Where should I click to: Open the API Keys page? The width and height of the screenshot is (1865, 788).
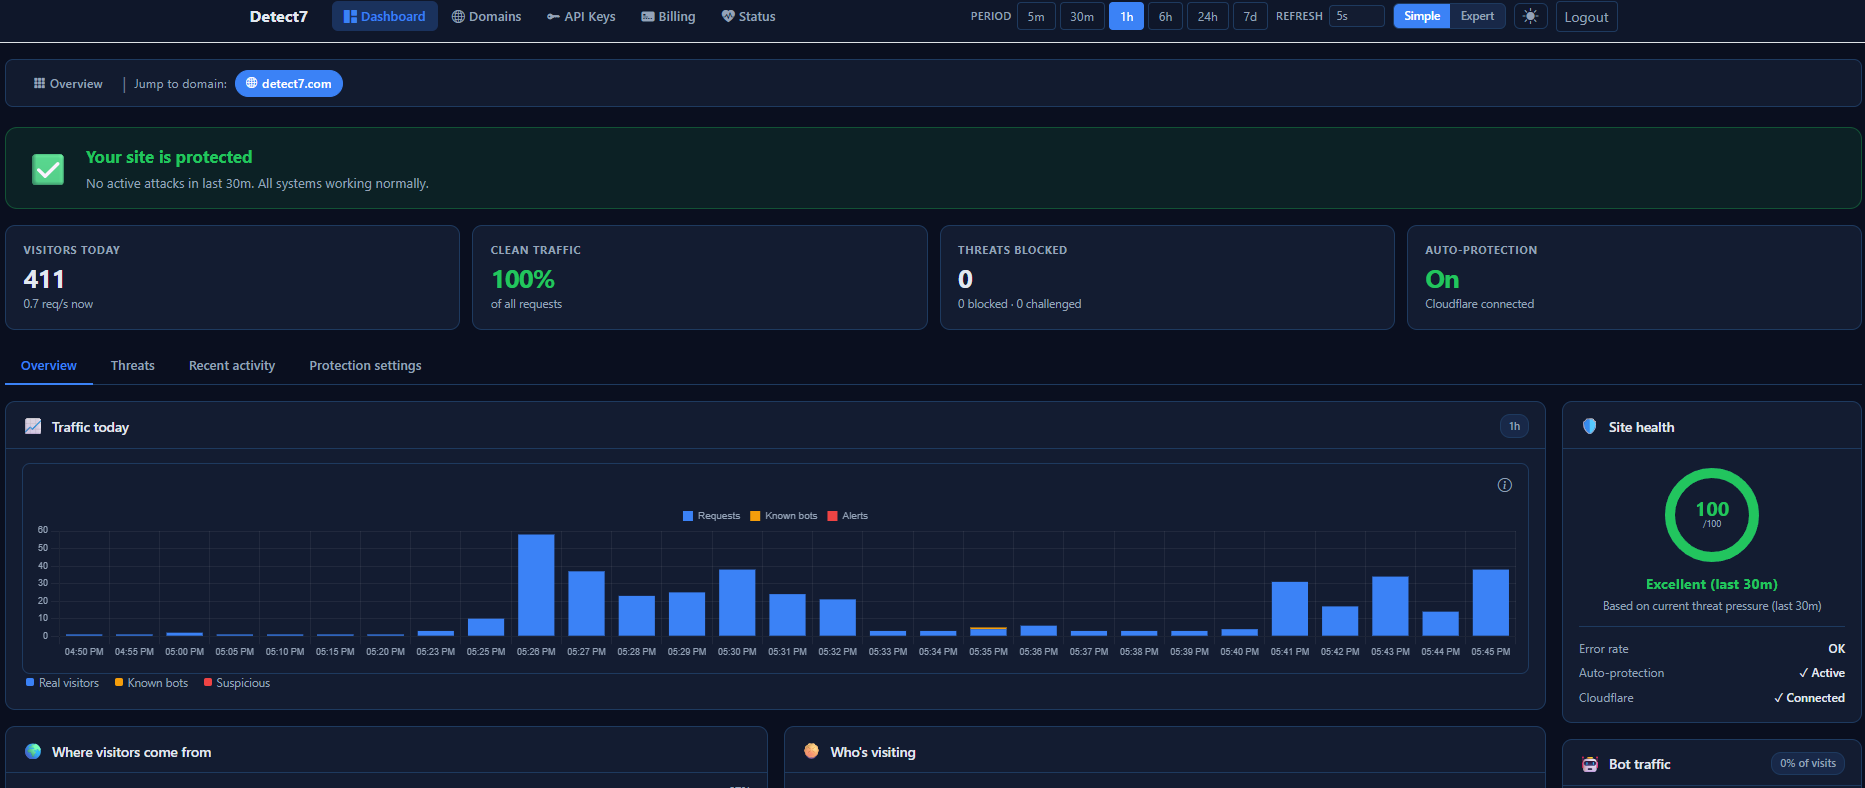[581, 16]
